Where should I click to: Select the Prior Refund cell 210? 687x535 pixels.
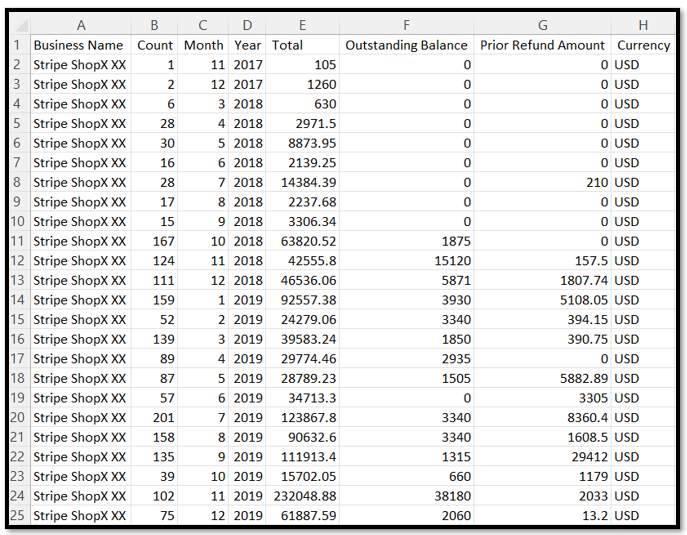[x=542, y=182]
